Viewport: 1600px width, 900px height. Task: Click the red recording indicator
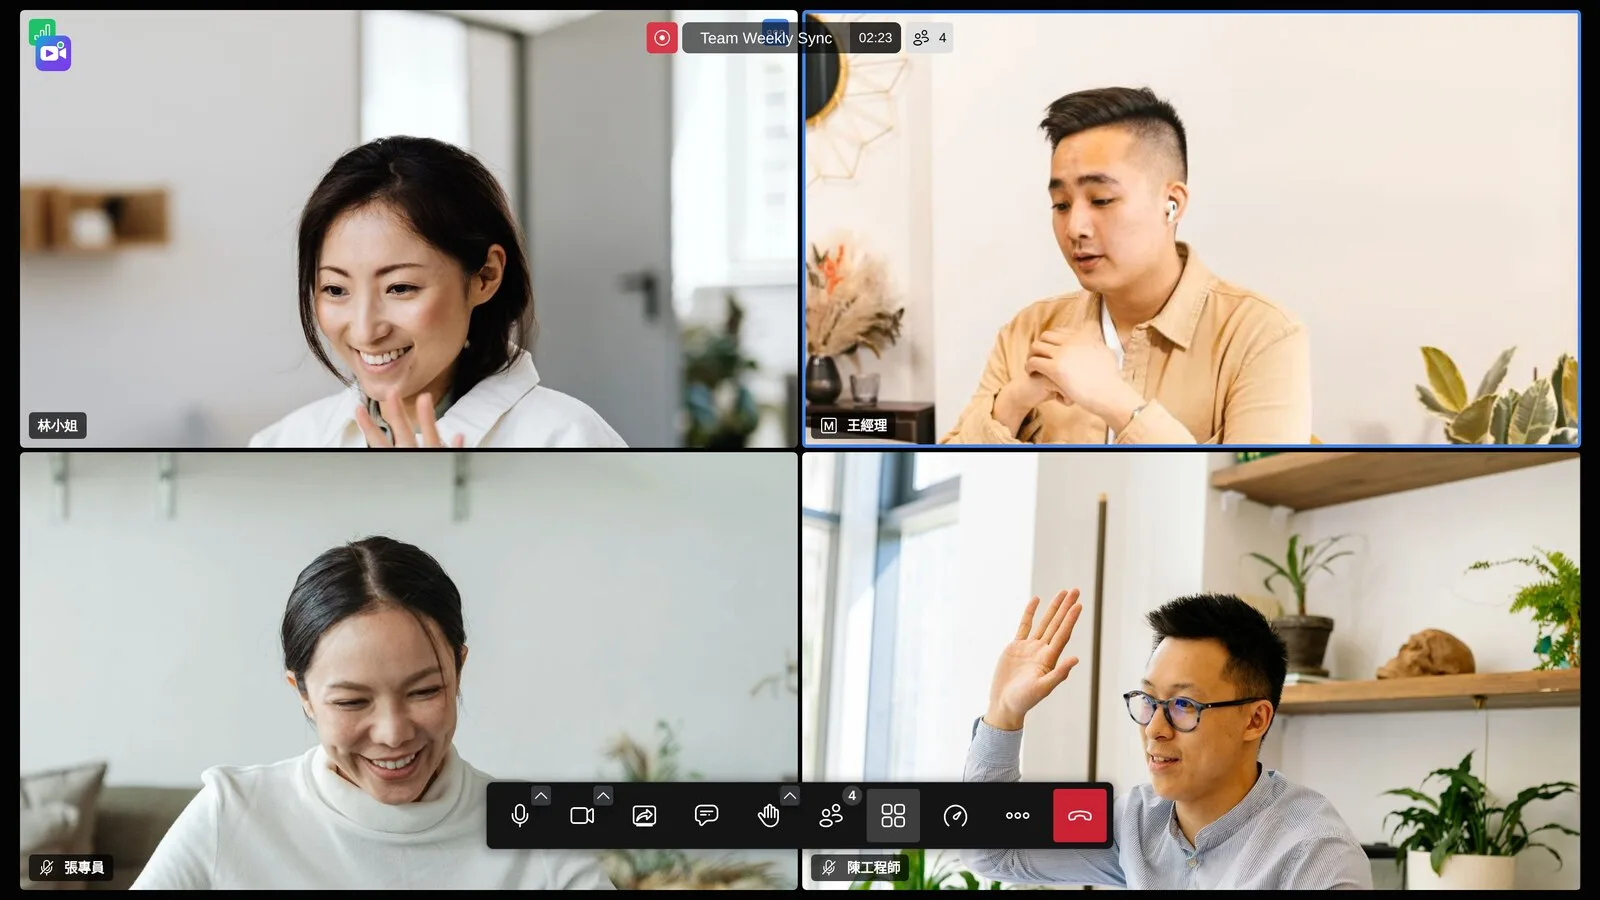pyautogui.click(x=662, y=38)
